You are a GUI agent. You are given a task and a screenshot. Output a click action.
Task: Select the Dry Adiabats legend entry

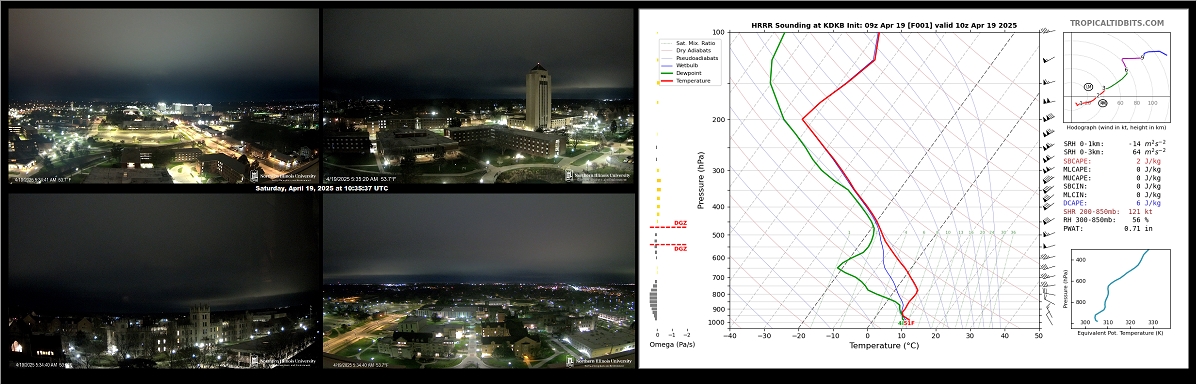click(x=687, y=50)
